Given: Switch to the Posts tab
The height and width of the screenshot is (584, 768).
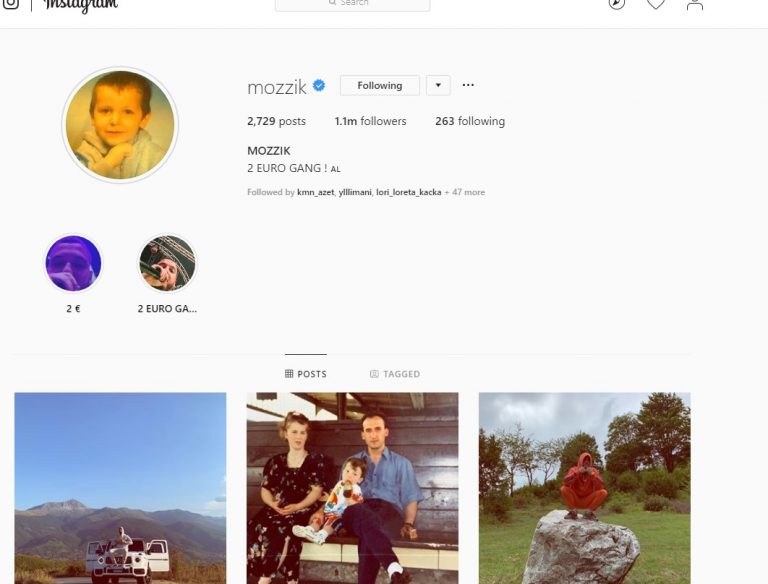Looking at the screenshot, I should tap(306, 374).
